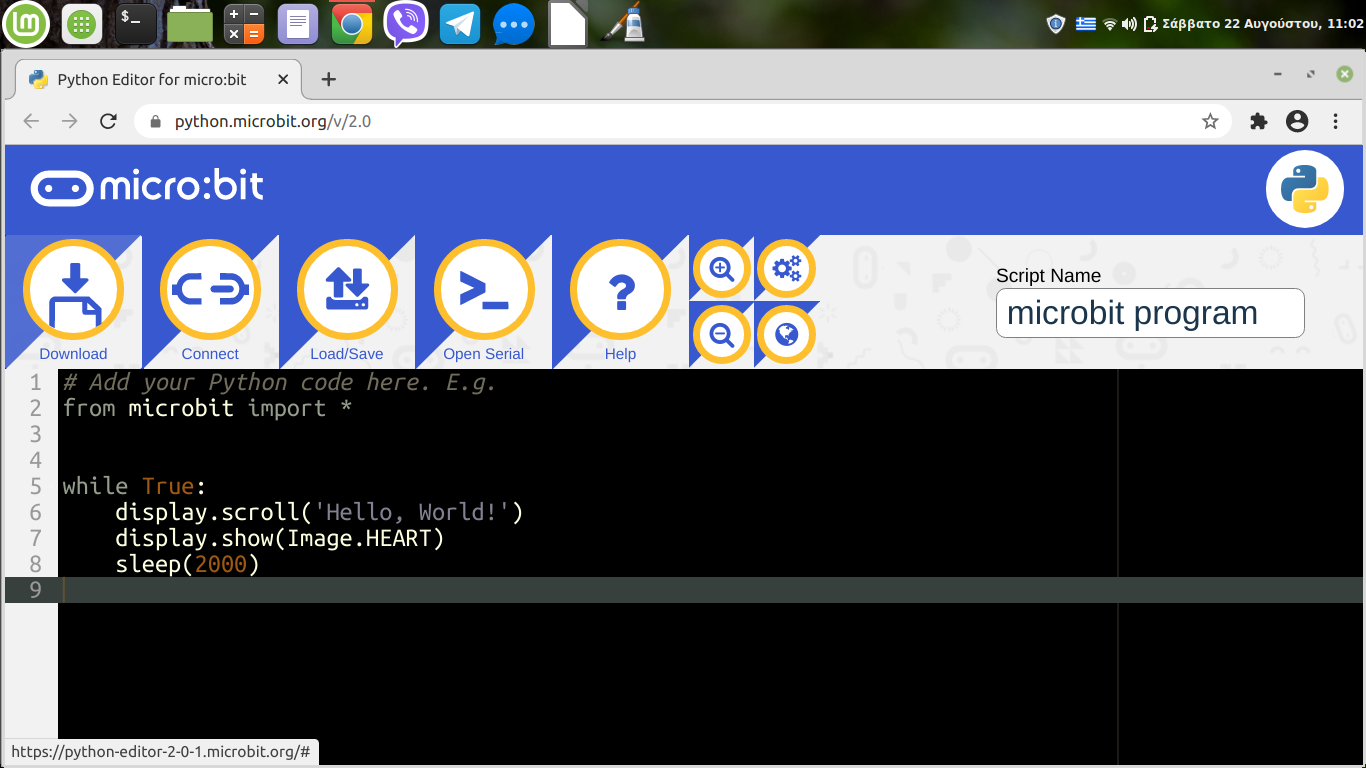Open the blue chat bubble app
This screenshot has height=768, width=1366.
tap(514, 25)
